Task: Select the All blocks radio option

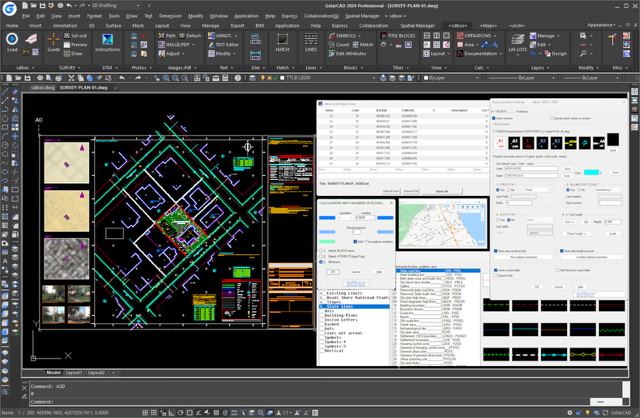Action: (321, 262)
